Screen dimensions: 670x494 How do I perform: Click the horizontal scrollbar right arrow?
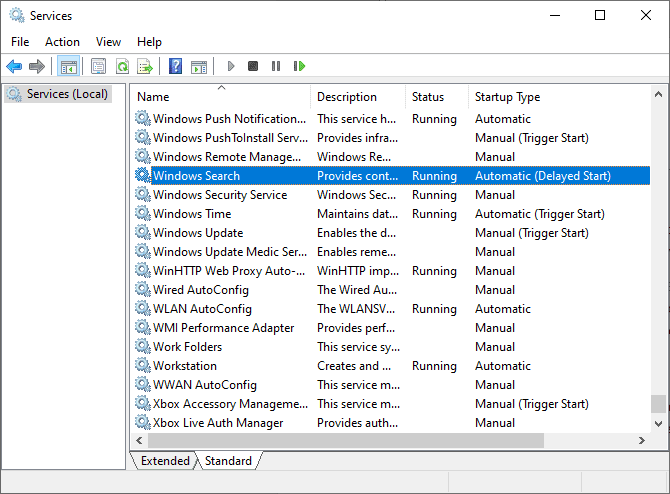[x=642, y=440]
